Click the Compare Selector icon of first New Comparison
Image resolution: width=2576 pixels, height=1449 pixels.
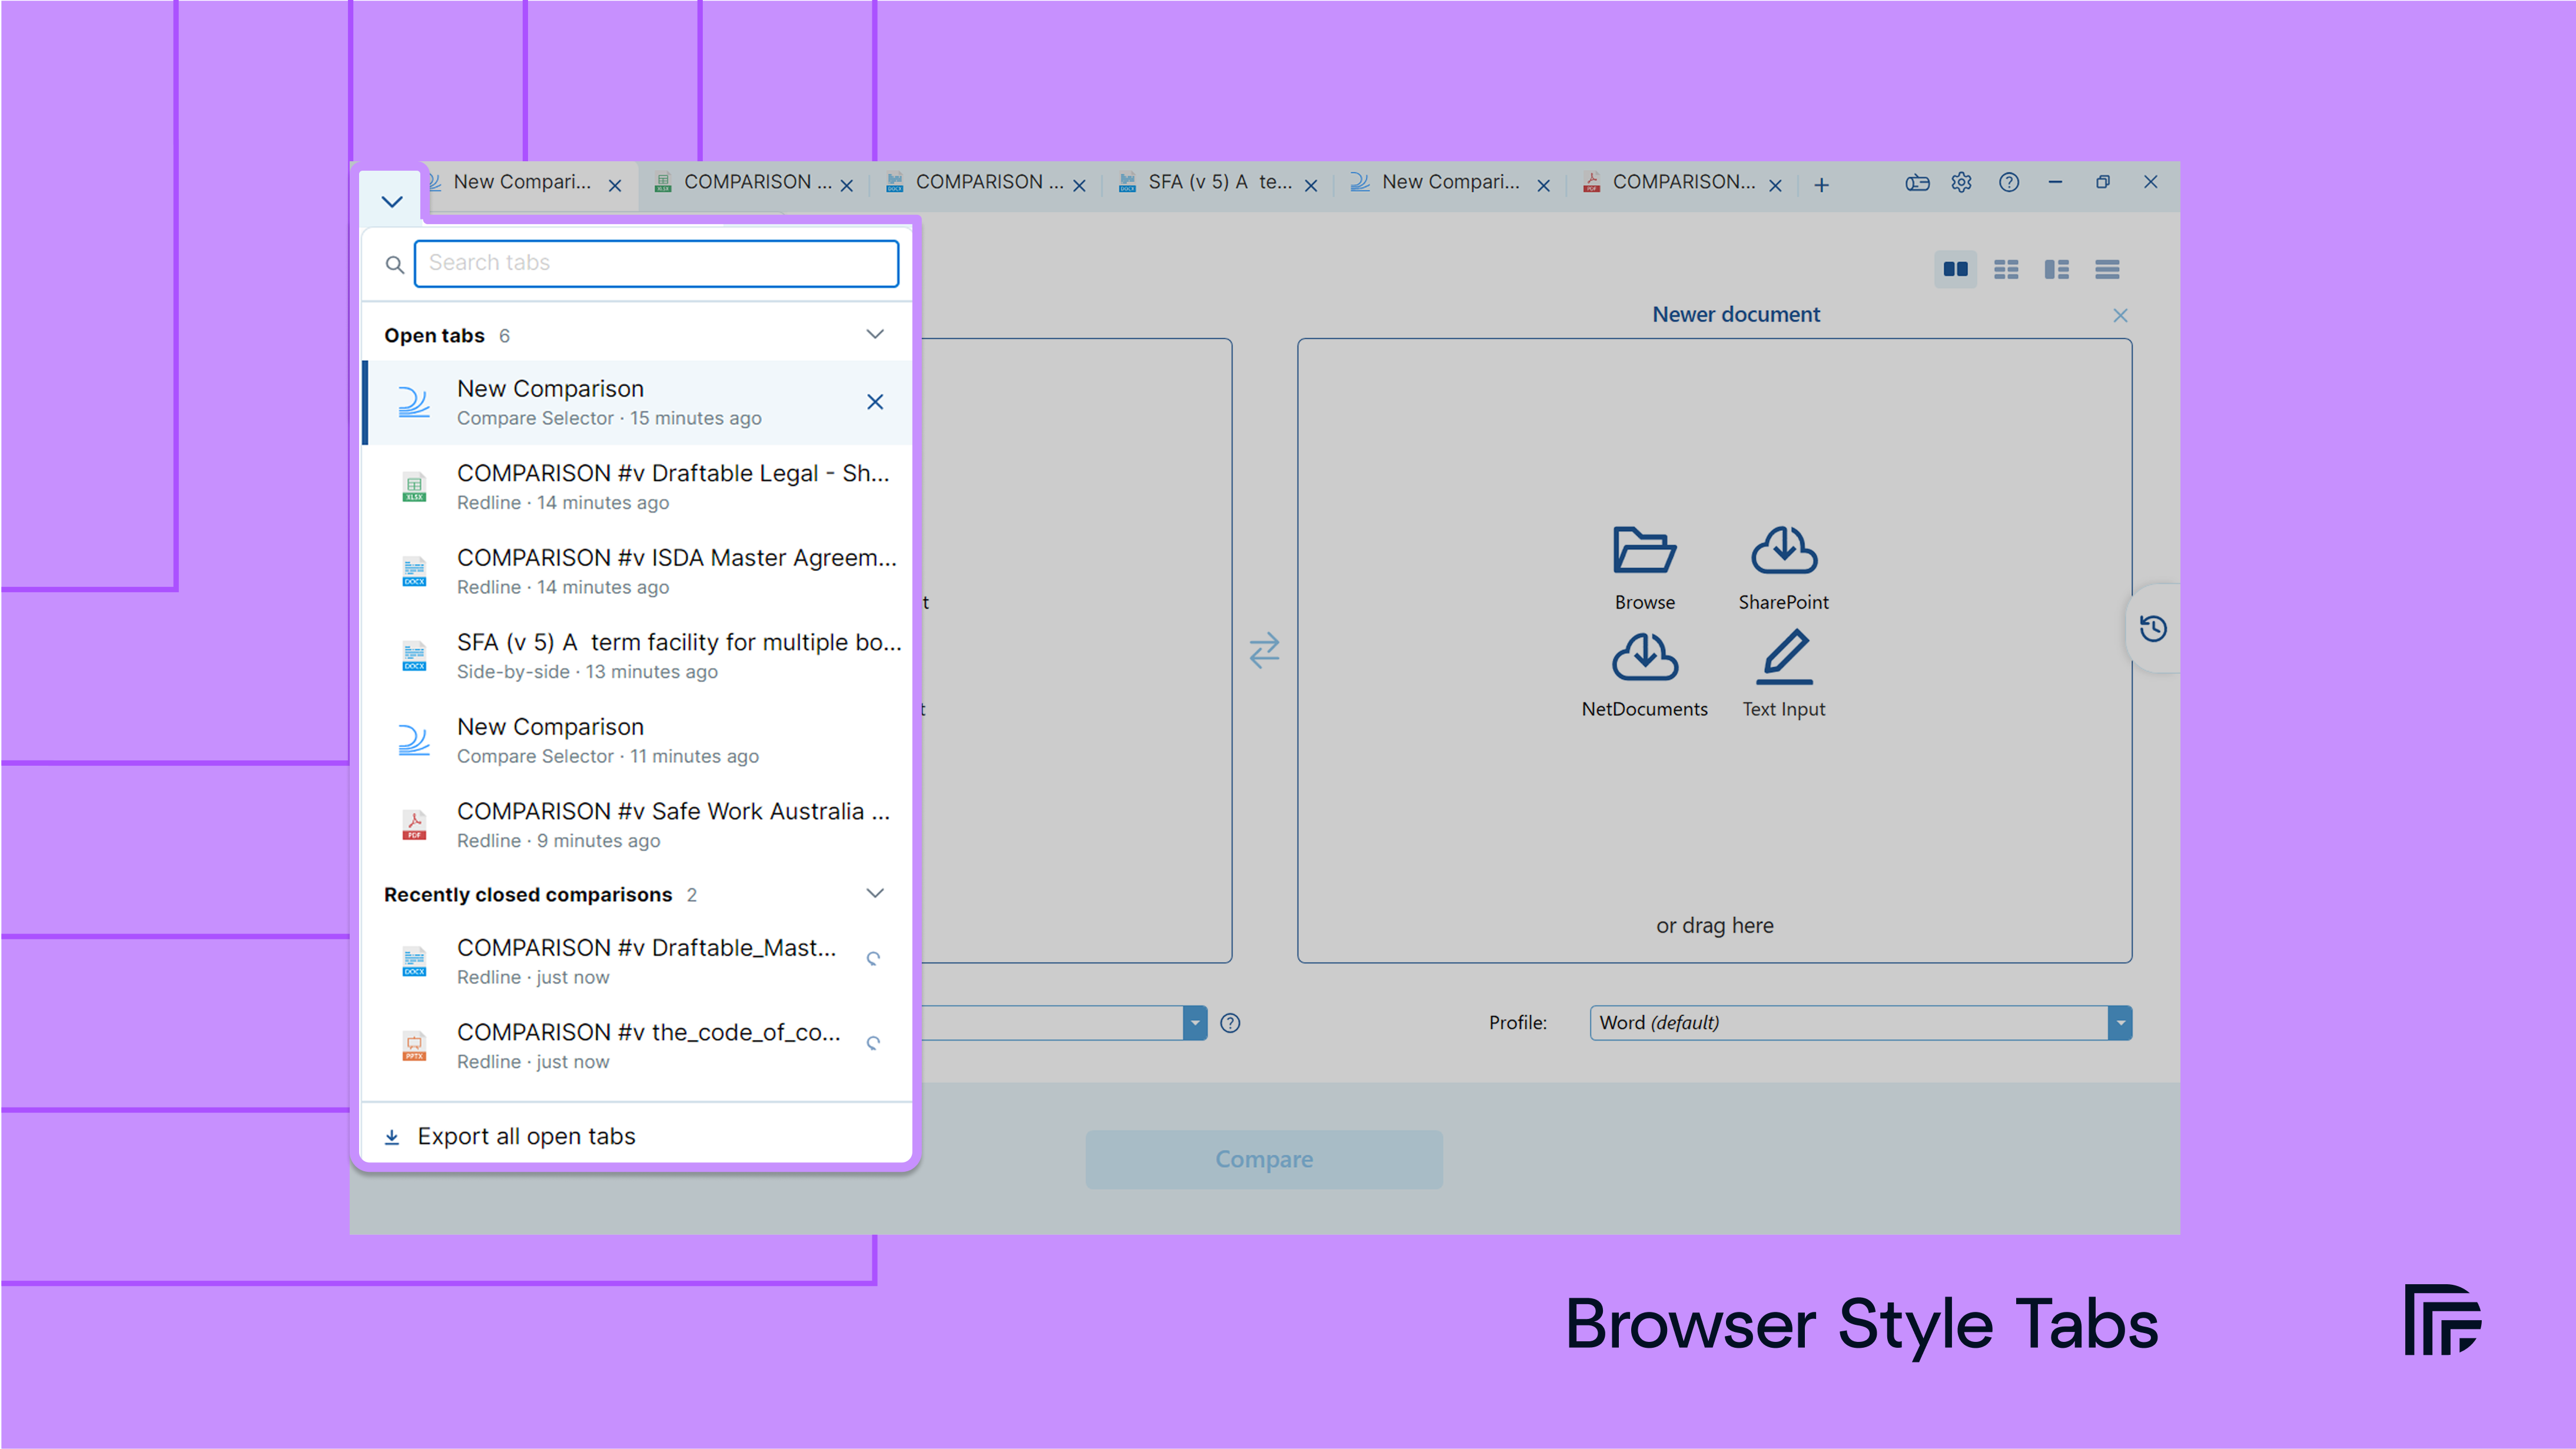tap(414, 402)
